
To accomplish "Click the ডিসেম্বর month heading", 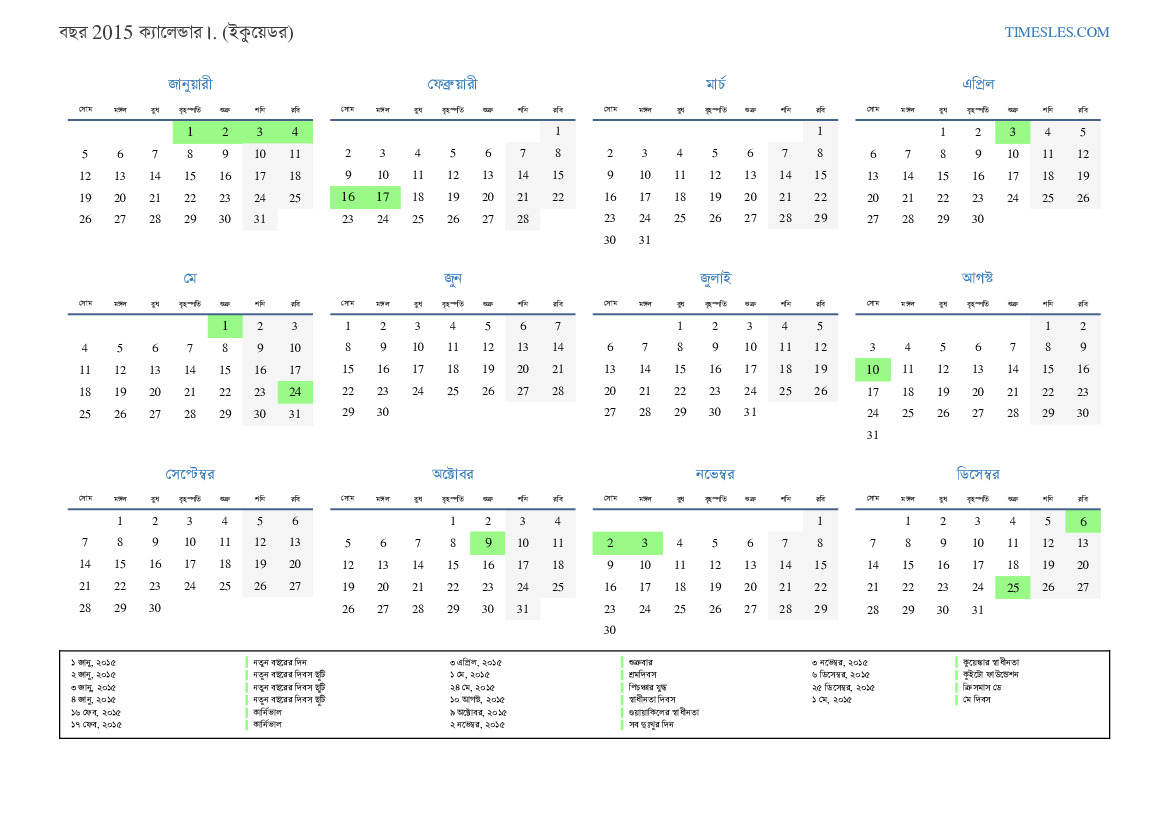I will click(x=977, y=474).
